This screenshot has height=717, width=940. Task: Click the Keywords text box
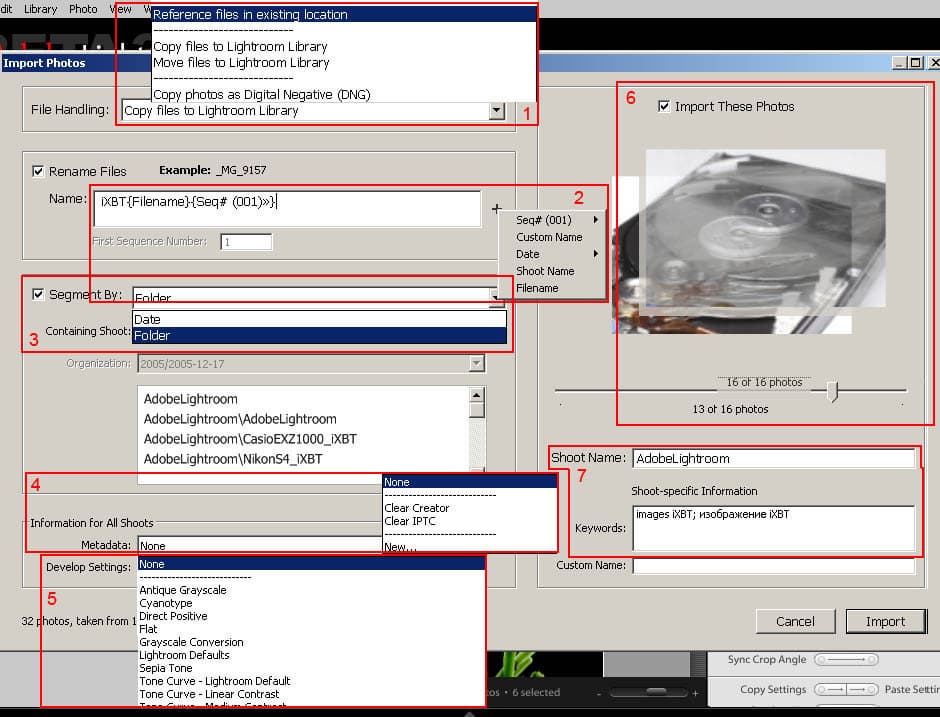point(774,528)
